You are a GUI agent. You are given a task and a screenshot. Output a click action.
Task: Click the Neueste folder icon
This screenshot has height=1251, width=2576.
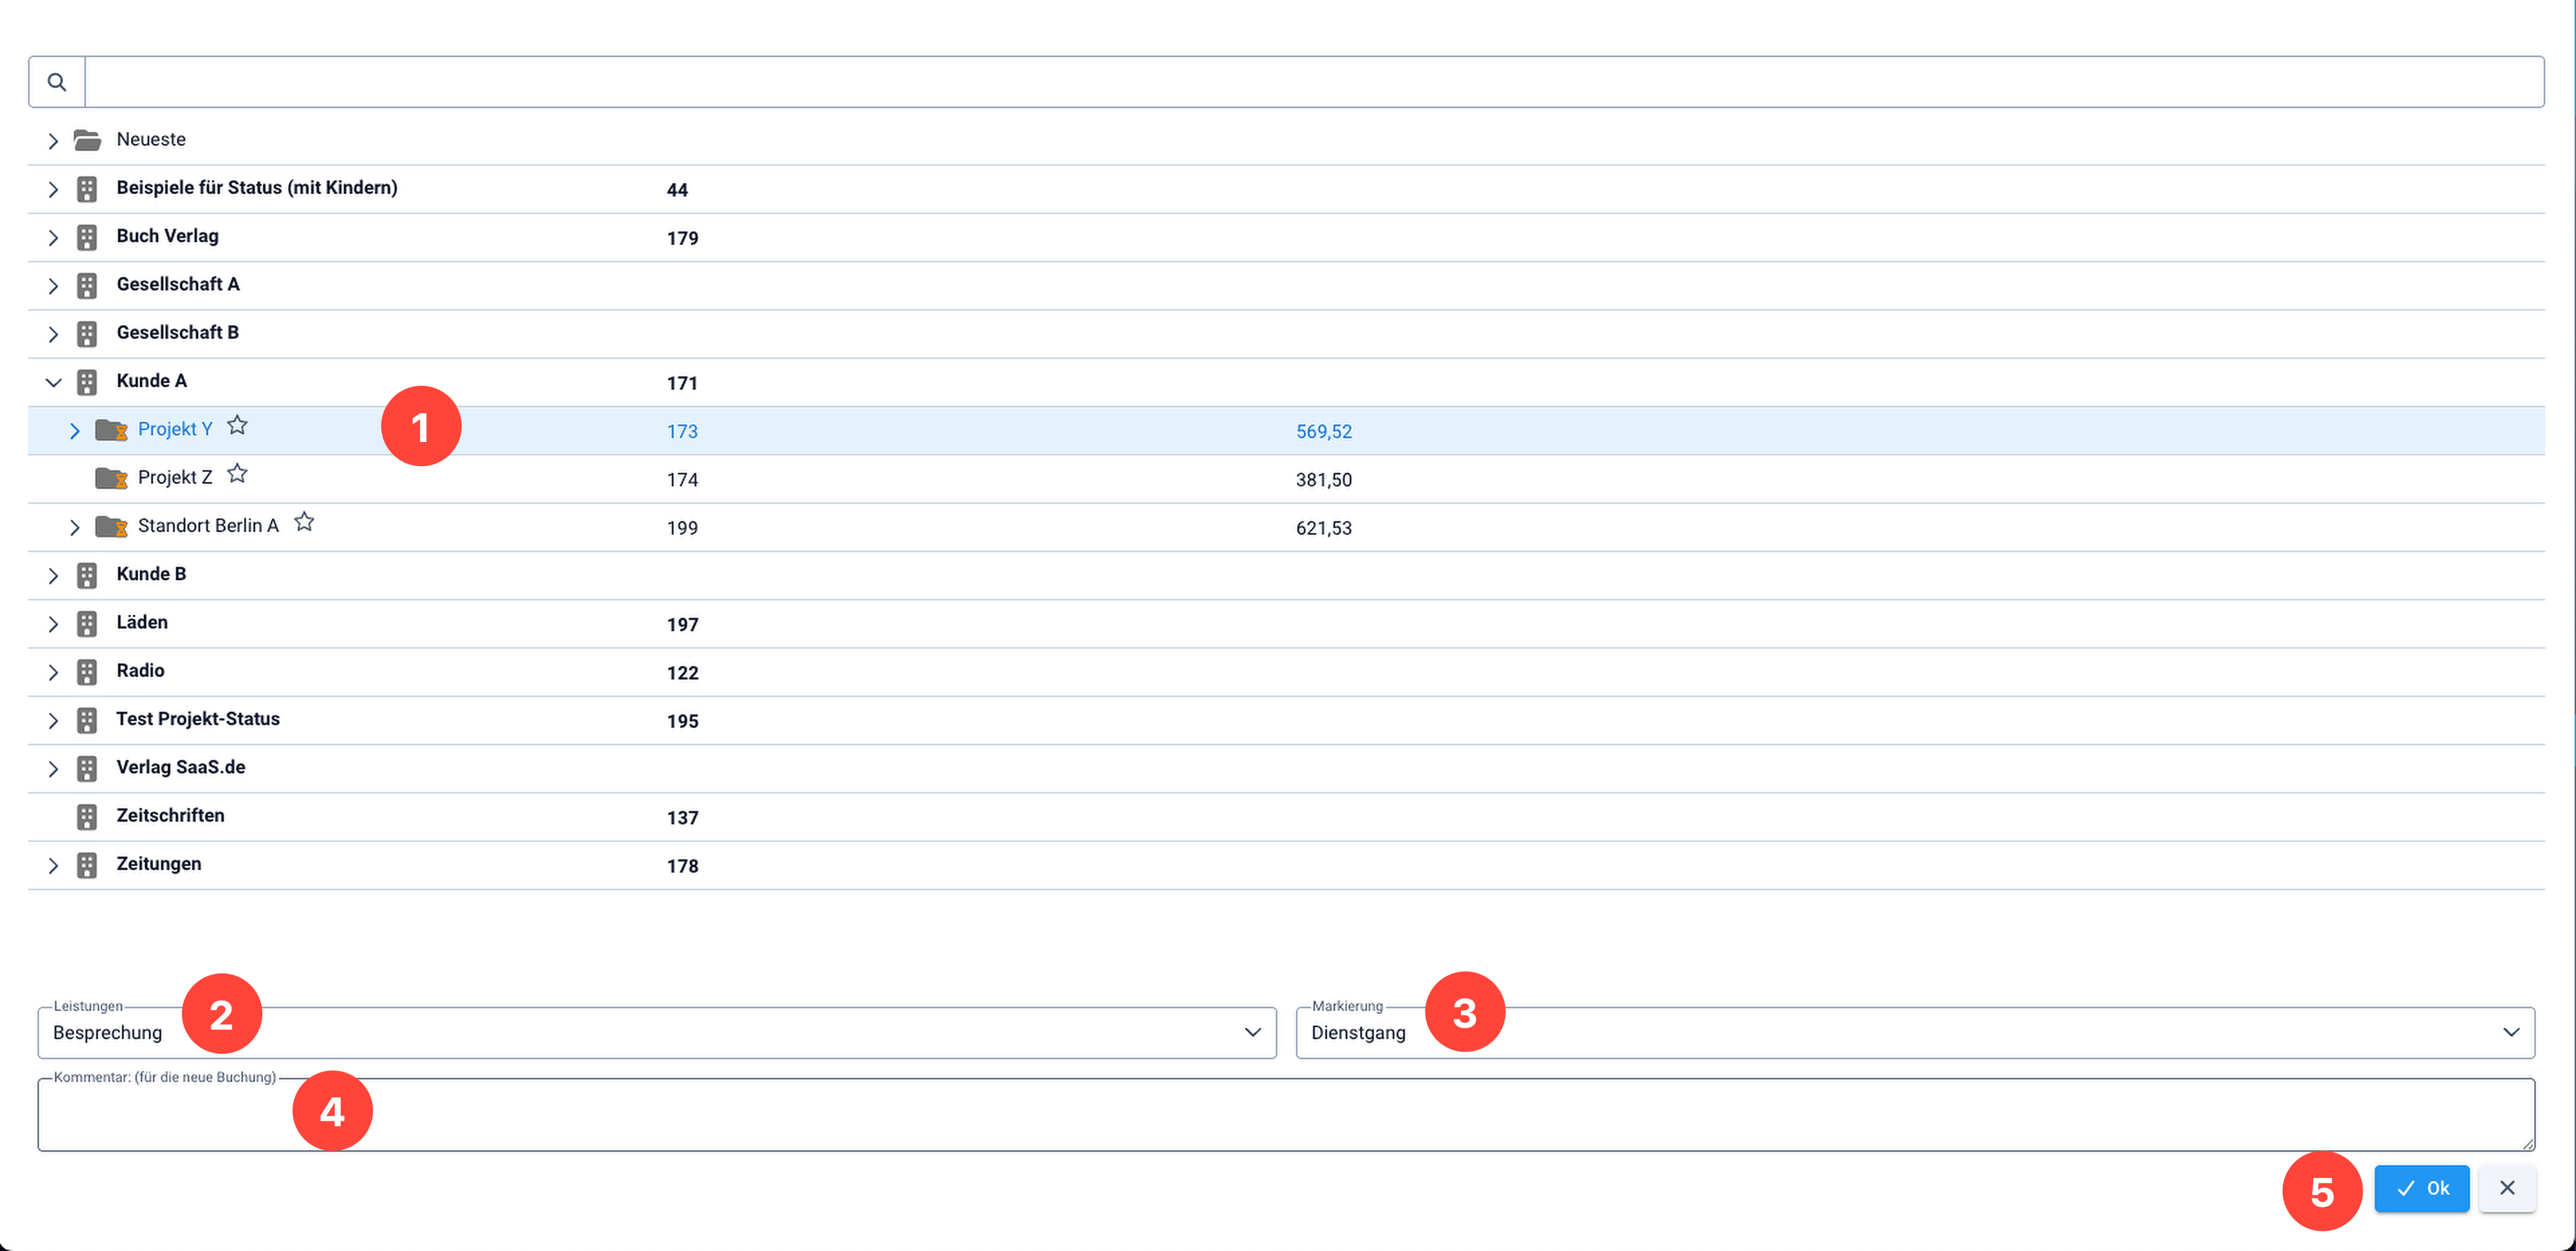[88, 140]
